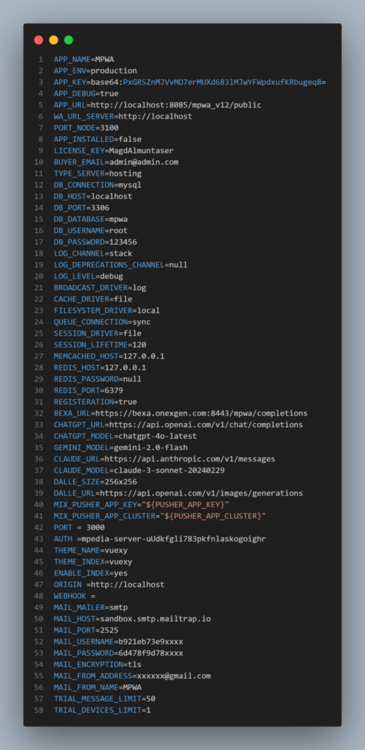Click the APP_ENV=production line
Image resolution: width=365 pixels, height=750 pixels.
click(x=95, y=71)
